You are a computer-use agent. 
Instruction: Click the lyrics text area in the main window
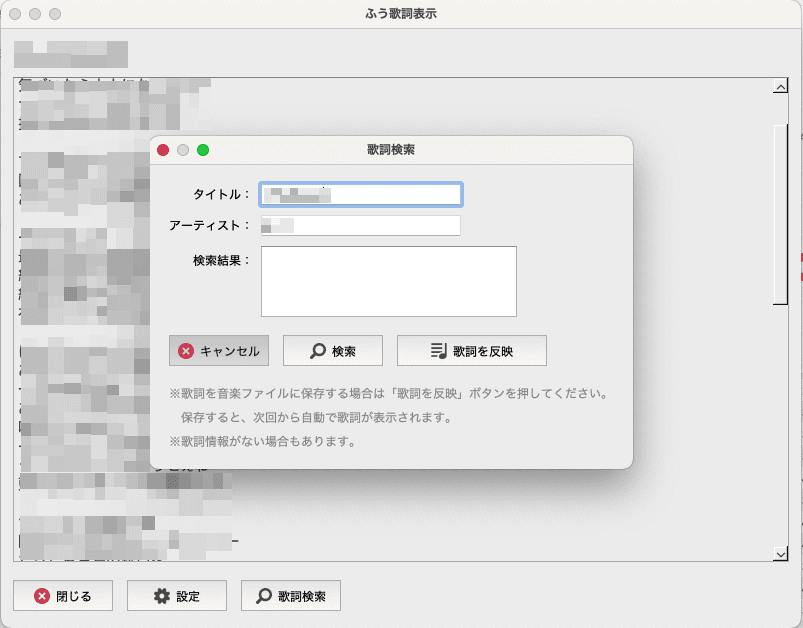[x=400, y=520]
